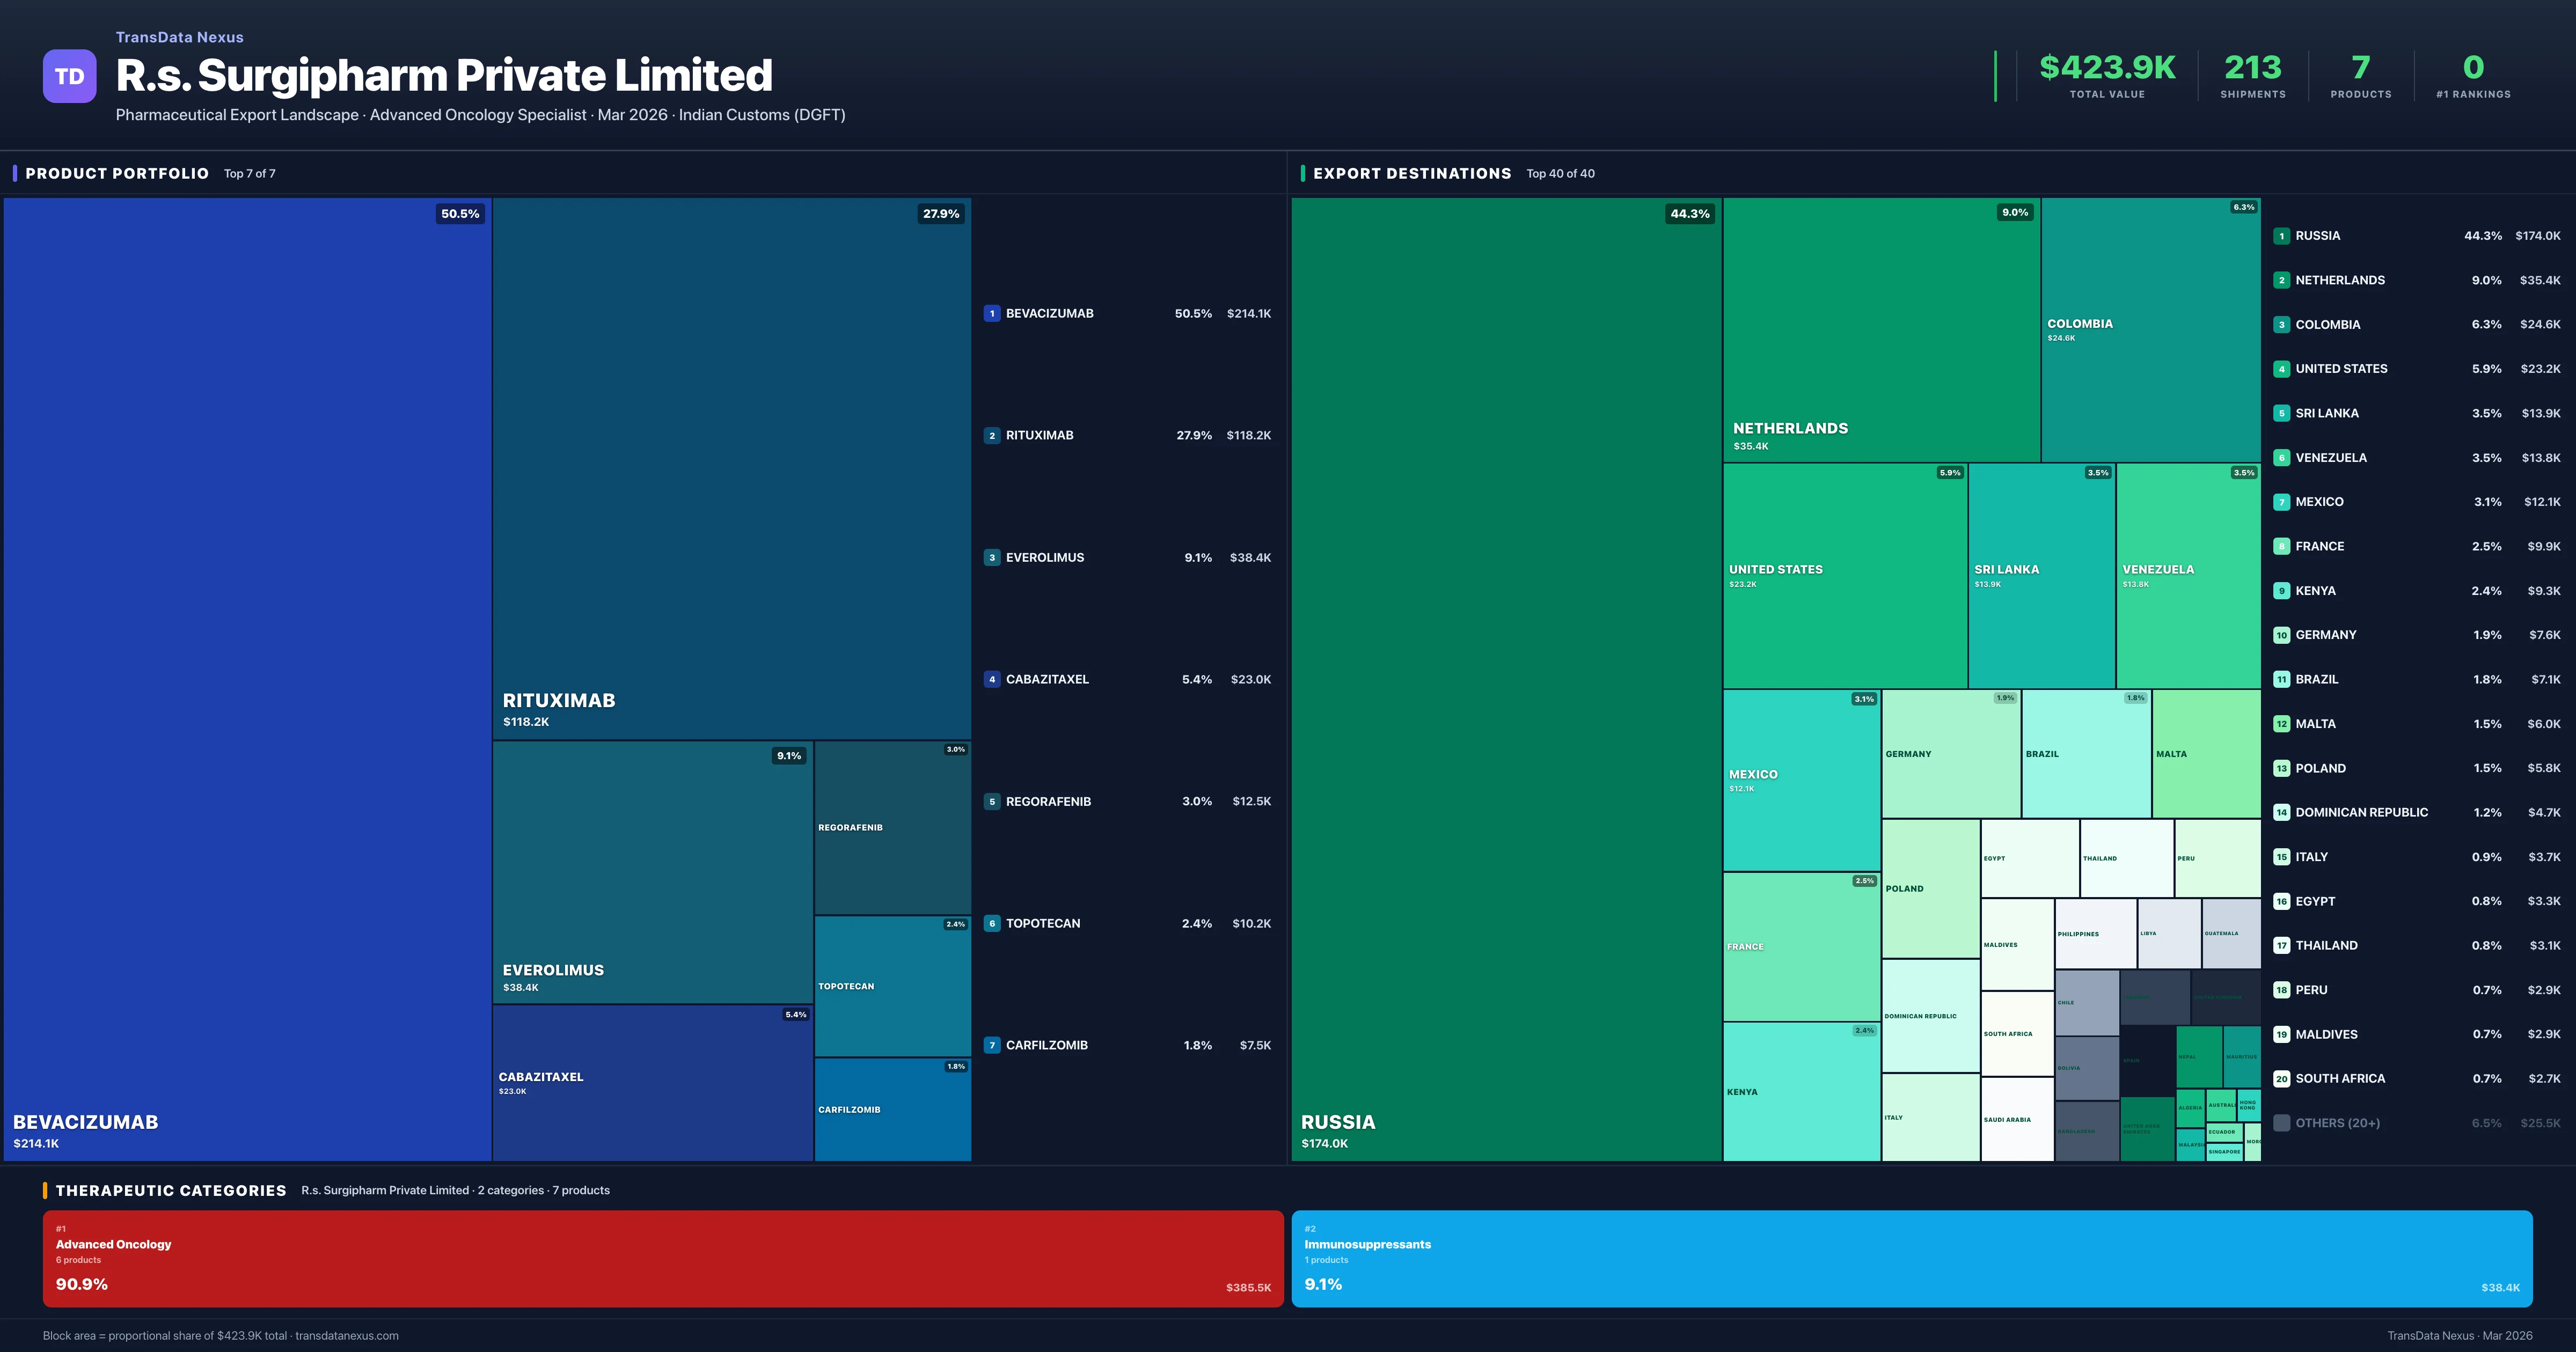Select rank badge 10 next to GERMANY

pos(2283,634)
